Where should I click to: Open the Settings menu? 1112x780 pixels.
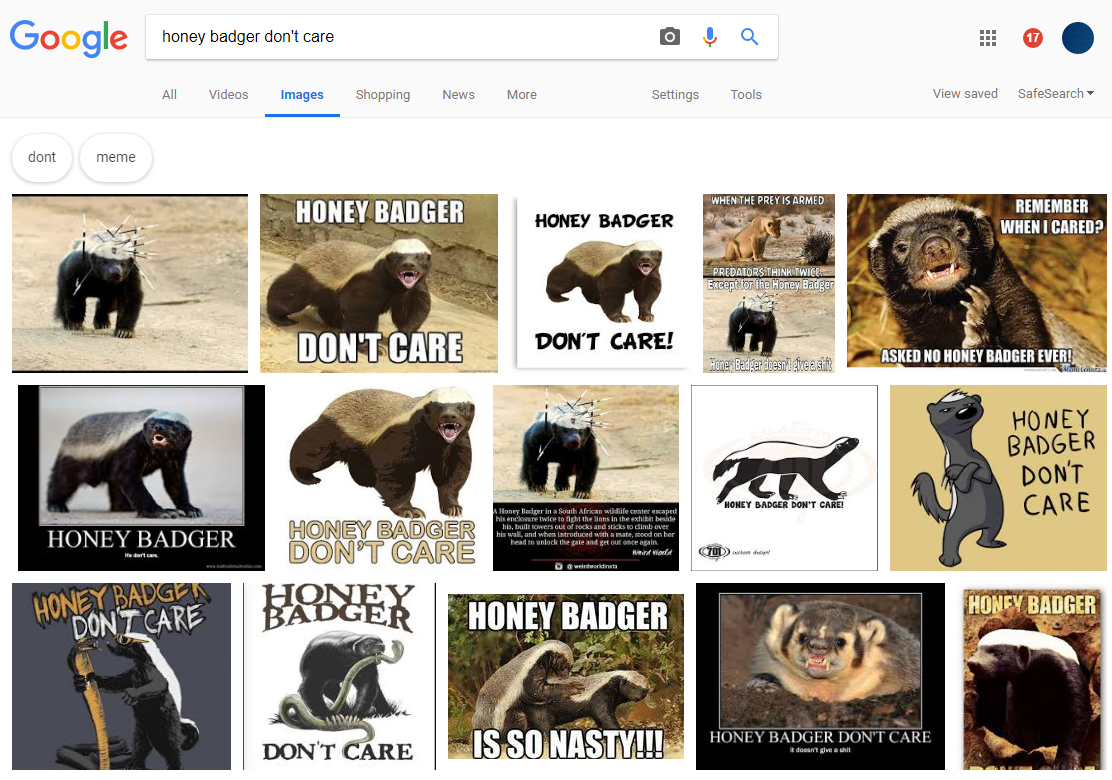(x=675, y=95)
